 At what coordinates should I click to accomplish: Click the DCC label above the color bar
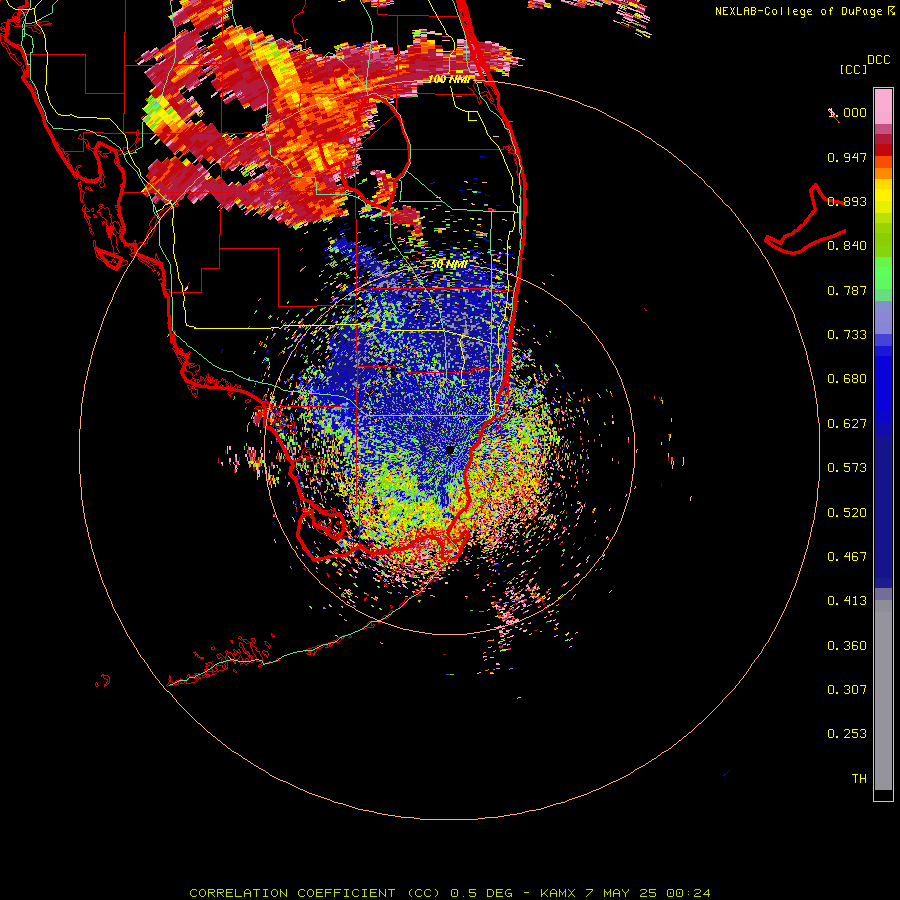878,60
